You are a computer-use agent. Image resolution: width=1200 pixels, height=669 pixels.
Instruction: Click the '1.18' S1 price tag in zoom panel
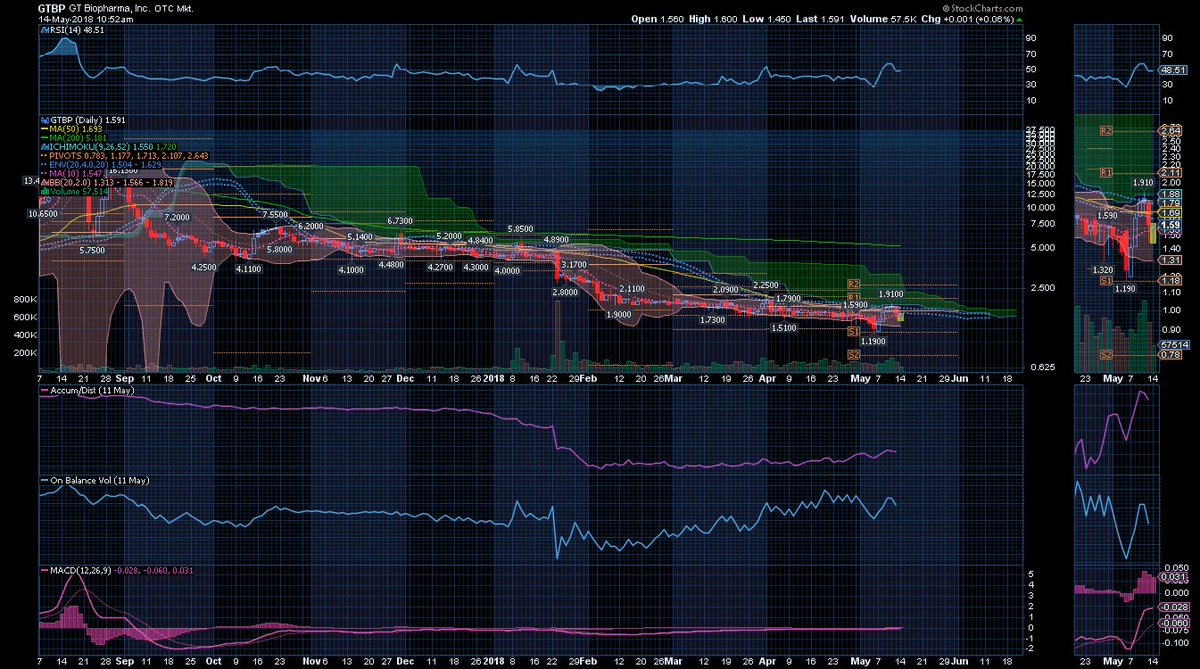click(x=1169, y=282)
